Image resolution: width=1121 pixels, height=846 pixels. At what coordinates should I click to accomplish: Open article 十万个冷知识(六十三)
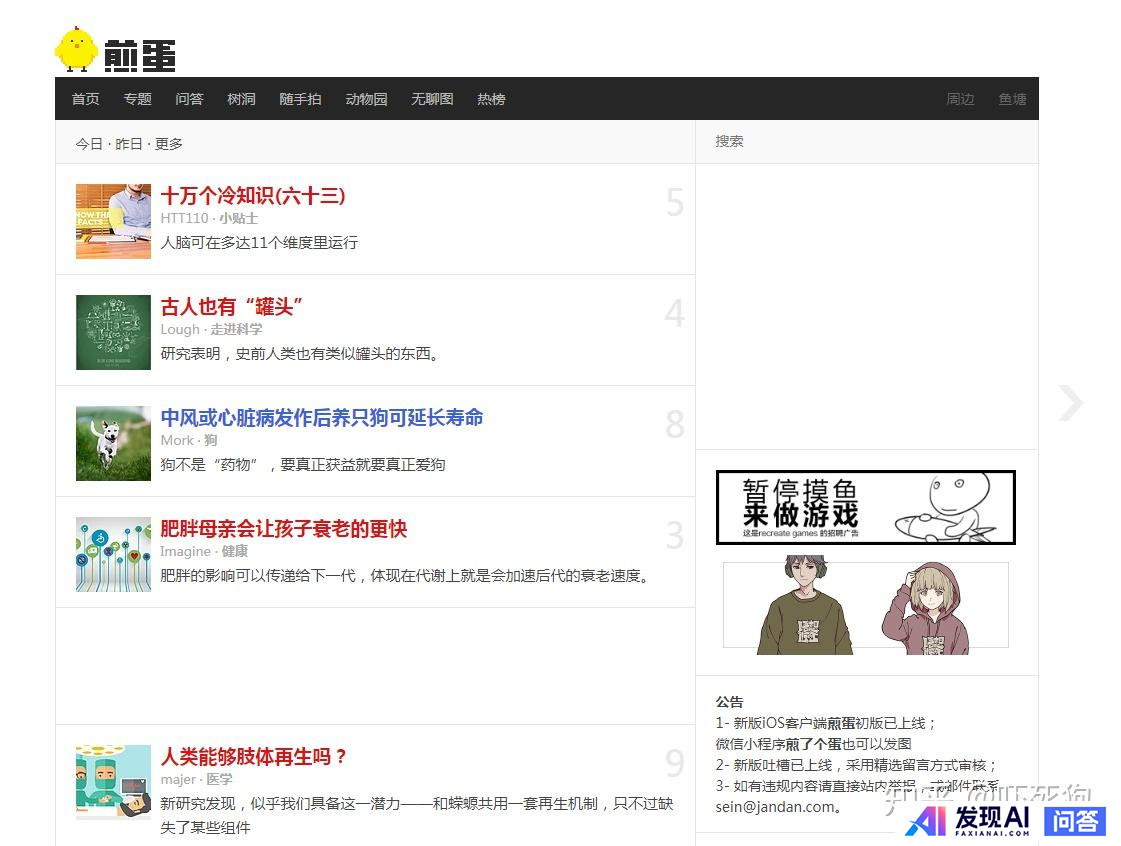(x=253, y=196)
